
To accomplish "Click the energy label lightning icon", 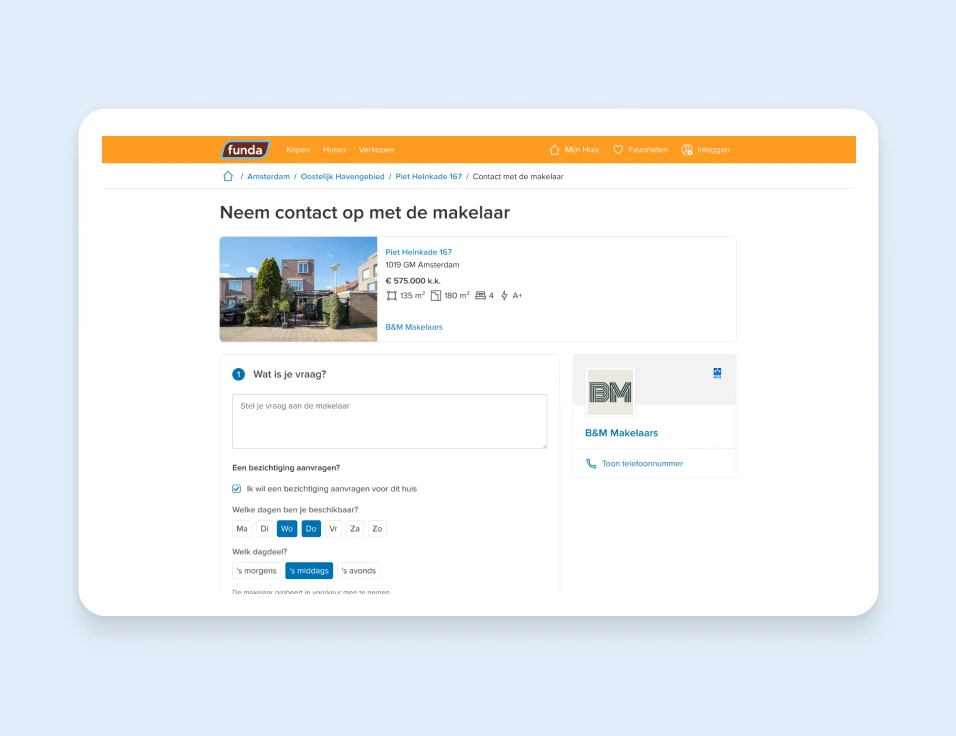I will pyautogui.click(x=504, y=296).
